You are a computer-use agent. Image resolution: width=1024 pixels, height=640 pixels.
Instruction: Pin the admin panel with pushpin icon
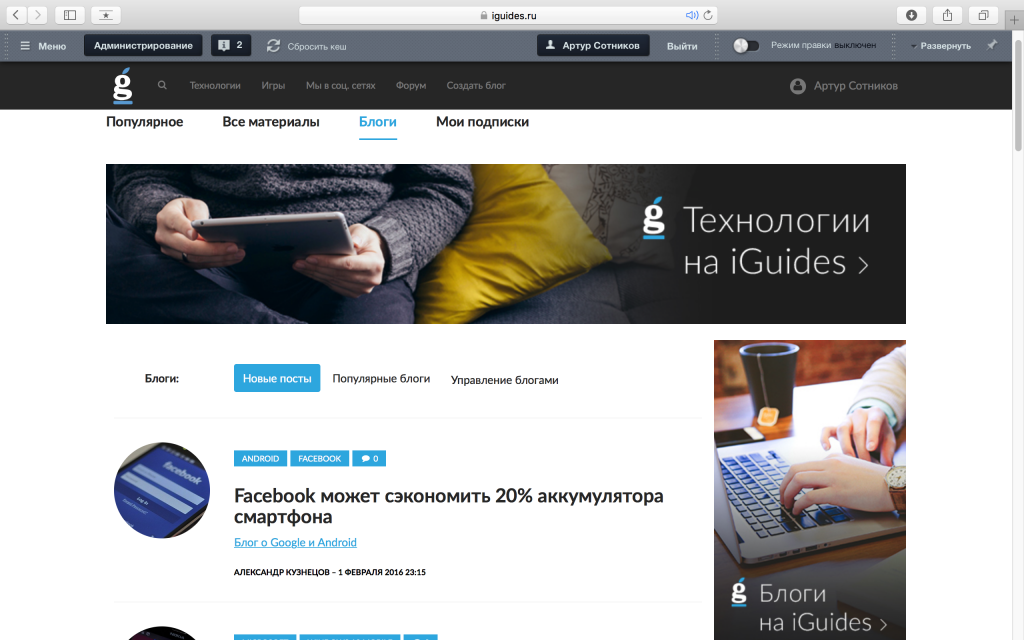[x=992, y=45]
